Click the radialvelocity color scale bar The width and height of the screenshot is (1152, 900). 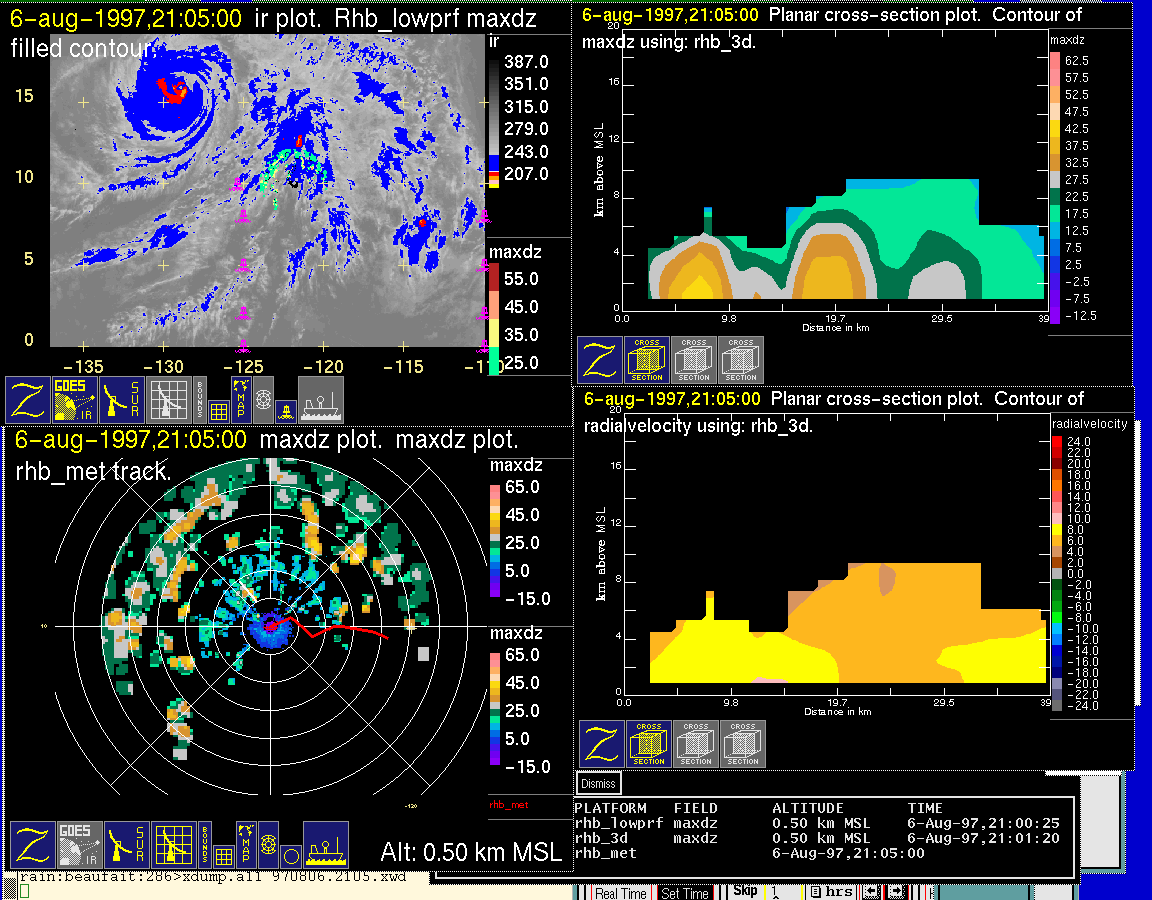click(x=1058, y=573)
